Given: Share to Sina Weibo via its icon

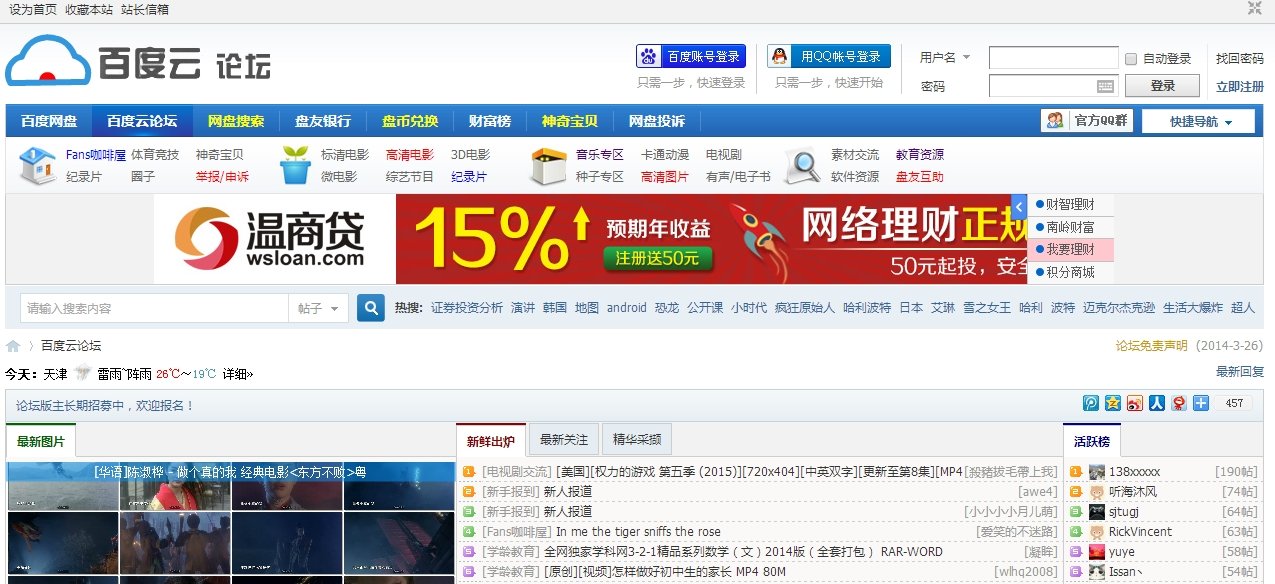Looking at the screenshot, I should [x=1134, y=403].
